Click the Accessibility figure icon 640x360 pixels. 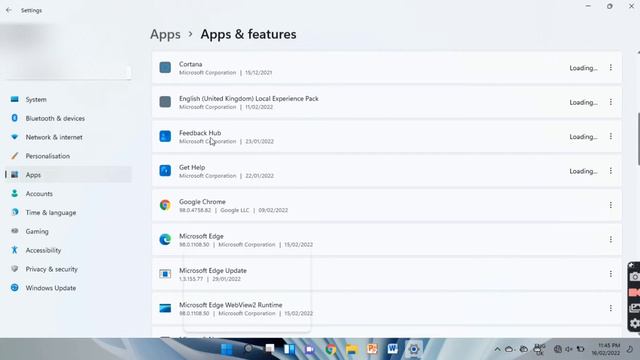pyautogui.click(x=15, y=250)
